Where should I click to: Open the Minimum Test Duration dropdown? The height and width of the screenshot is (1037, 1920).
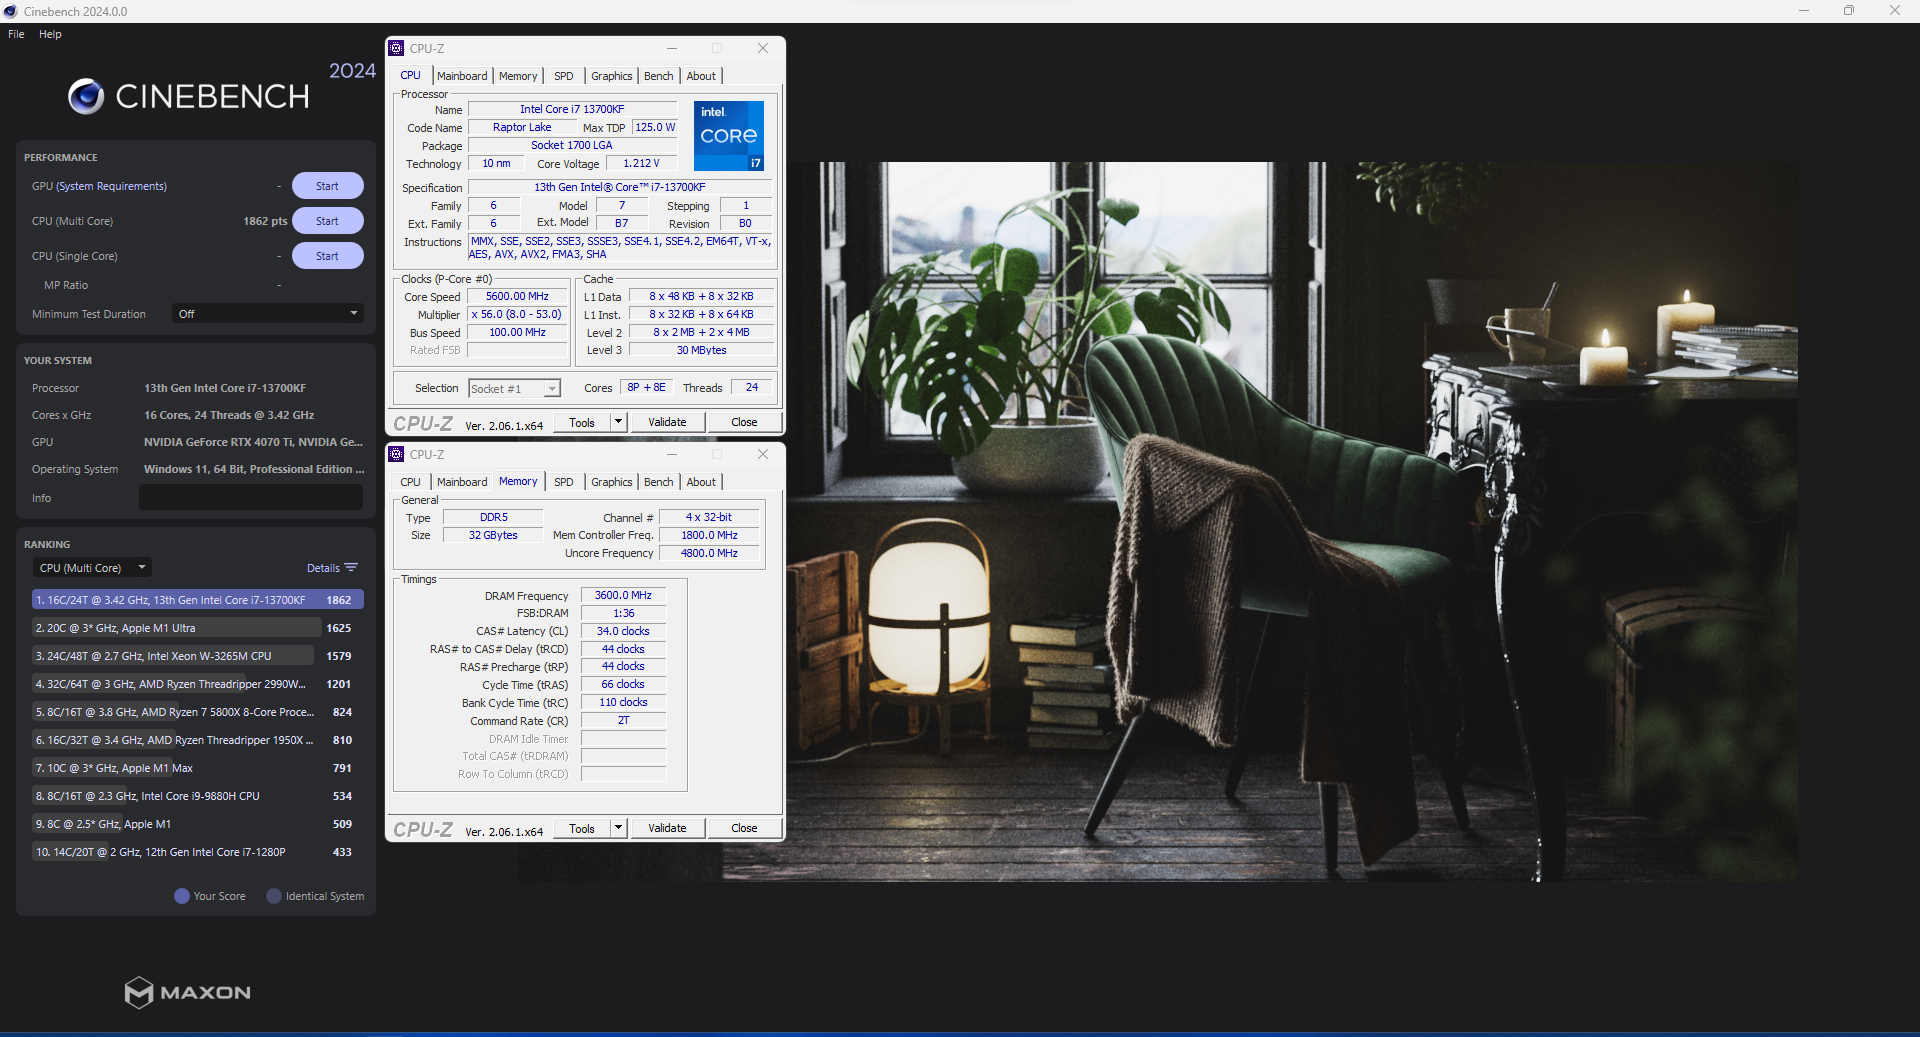pos(267,314)
